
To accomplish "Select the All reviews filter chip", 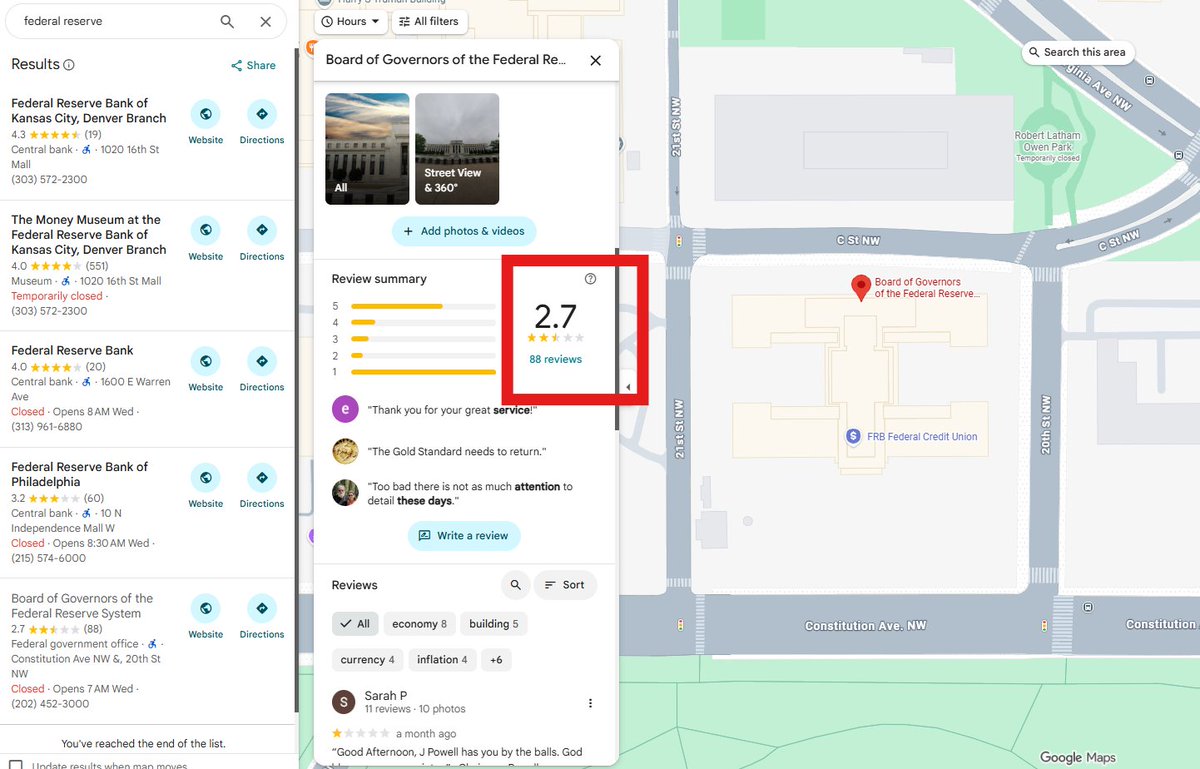I will pos(354,624).
